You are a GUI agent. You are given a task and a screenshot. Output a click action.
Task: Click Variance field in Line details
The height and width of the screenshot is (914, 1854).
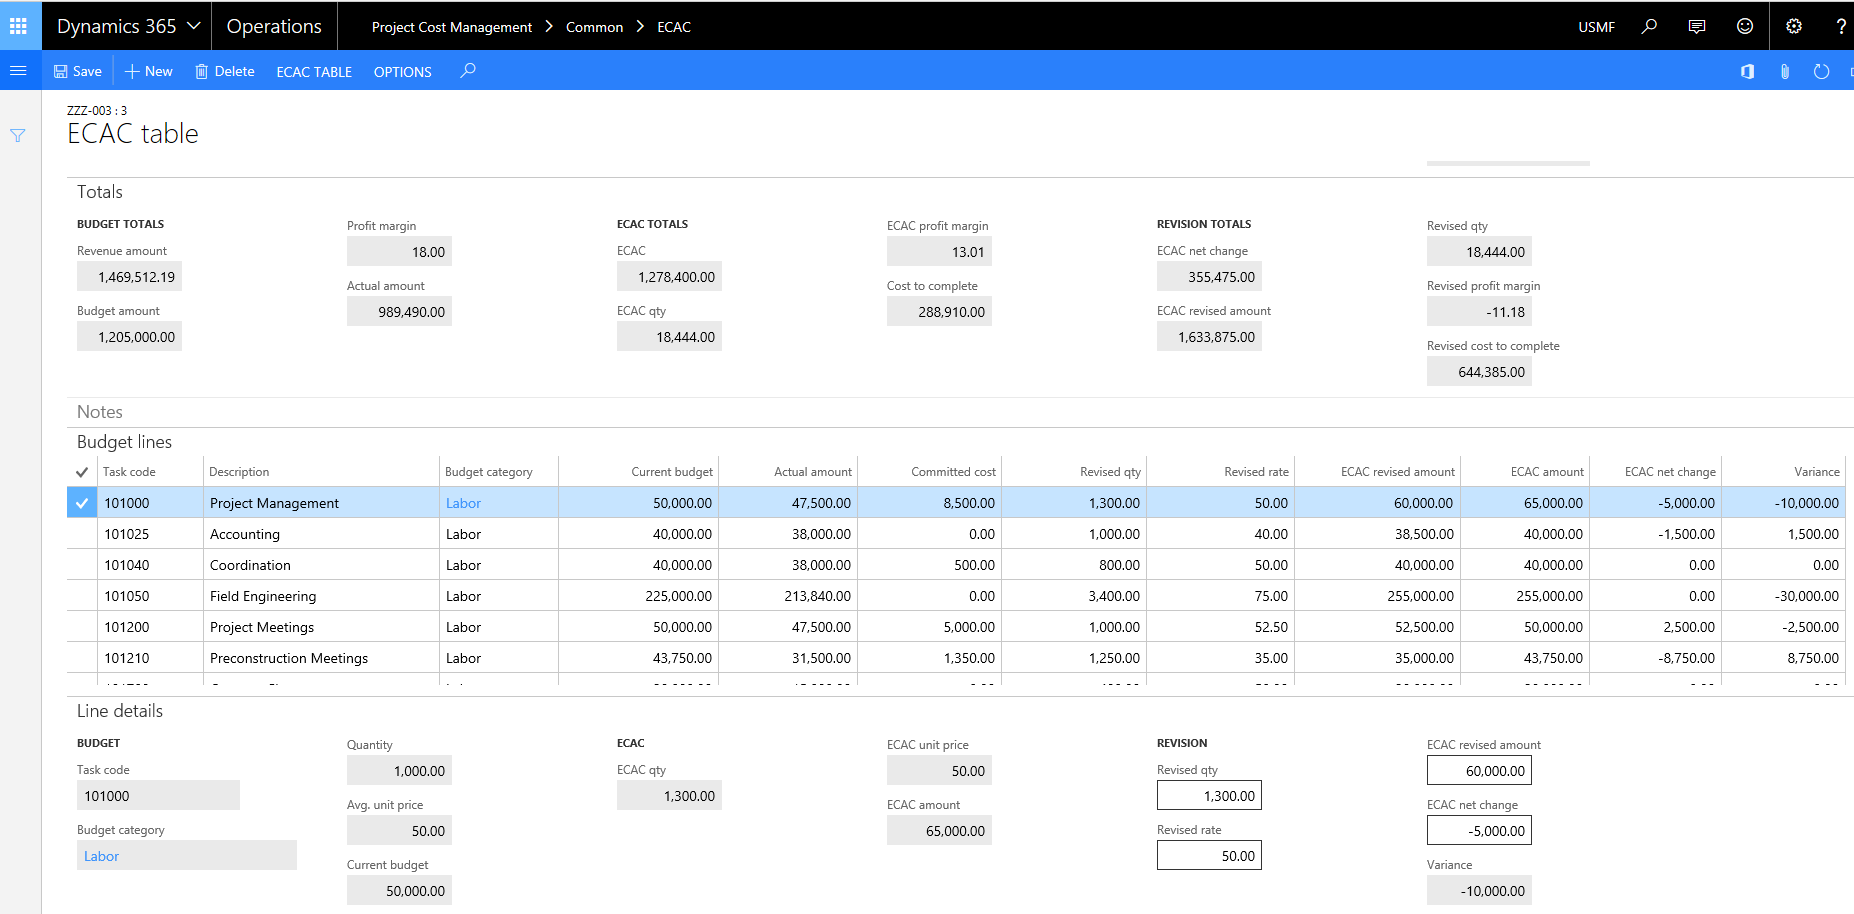point(1479,891)
